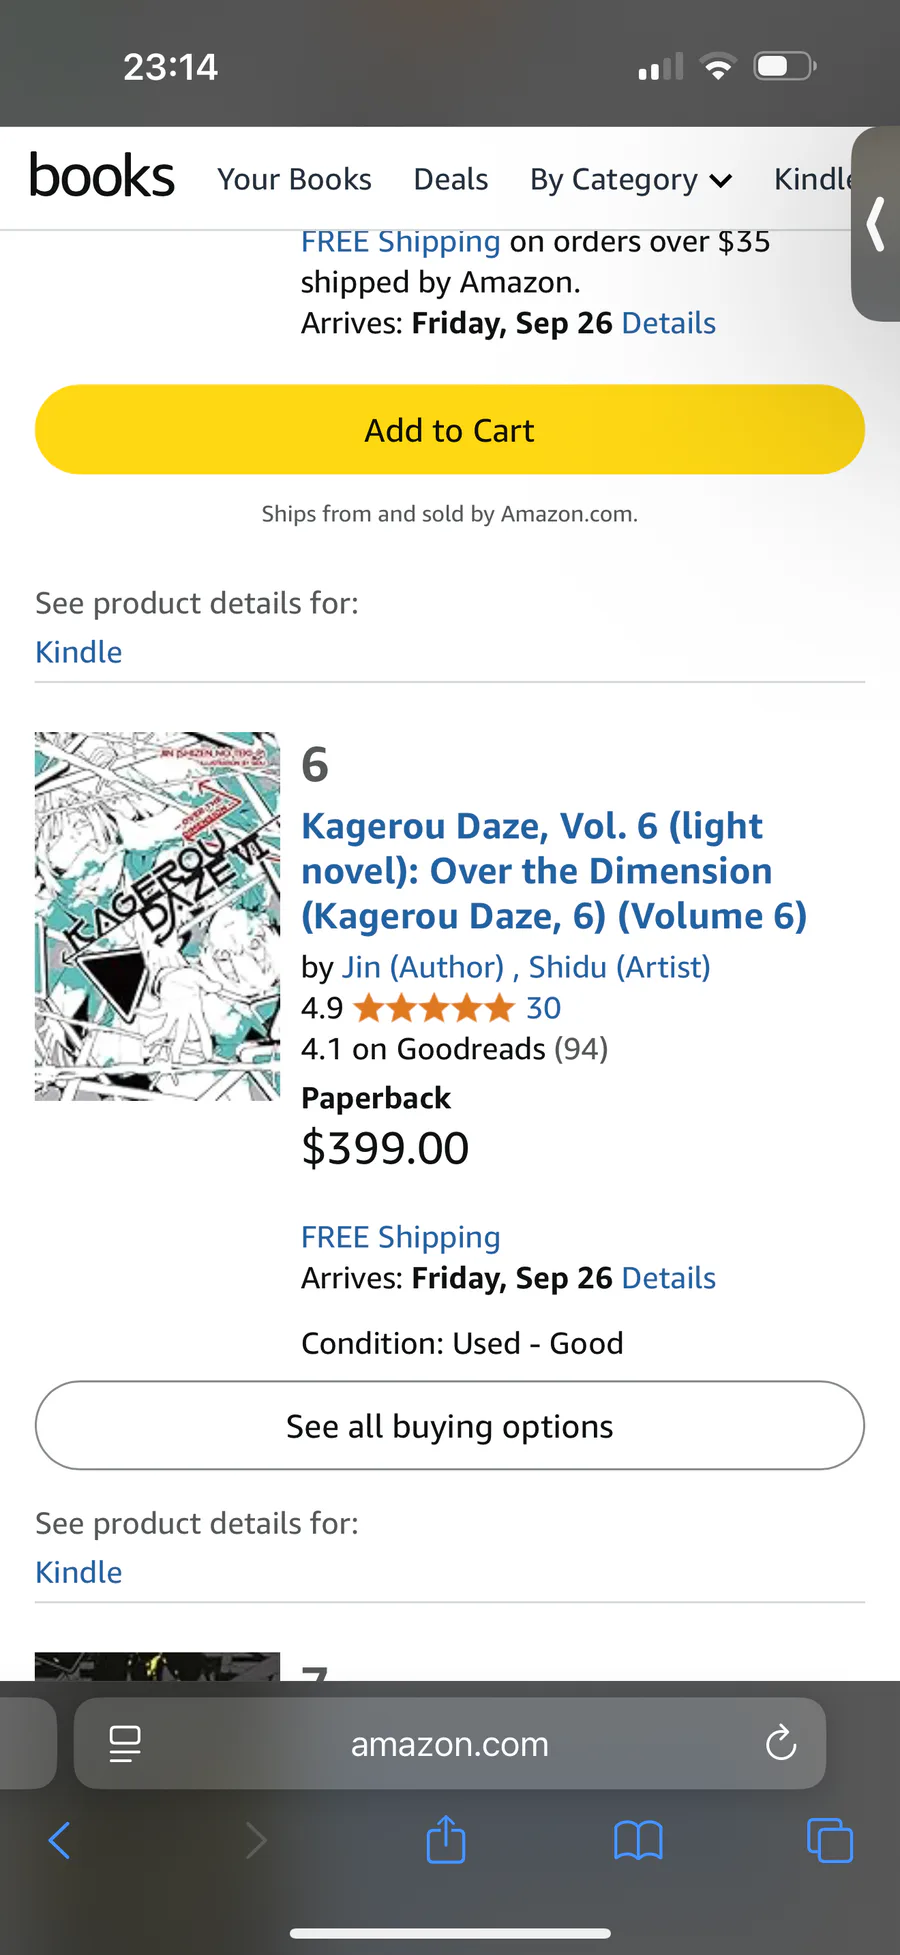
Task: Tap the amazon.com address bar
Action: [x=450, y=1744]
